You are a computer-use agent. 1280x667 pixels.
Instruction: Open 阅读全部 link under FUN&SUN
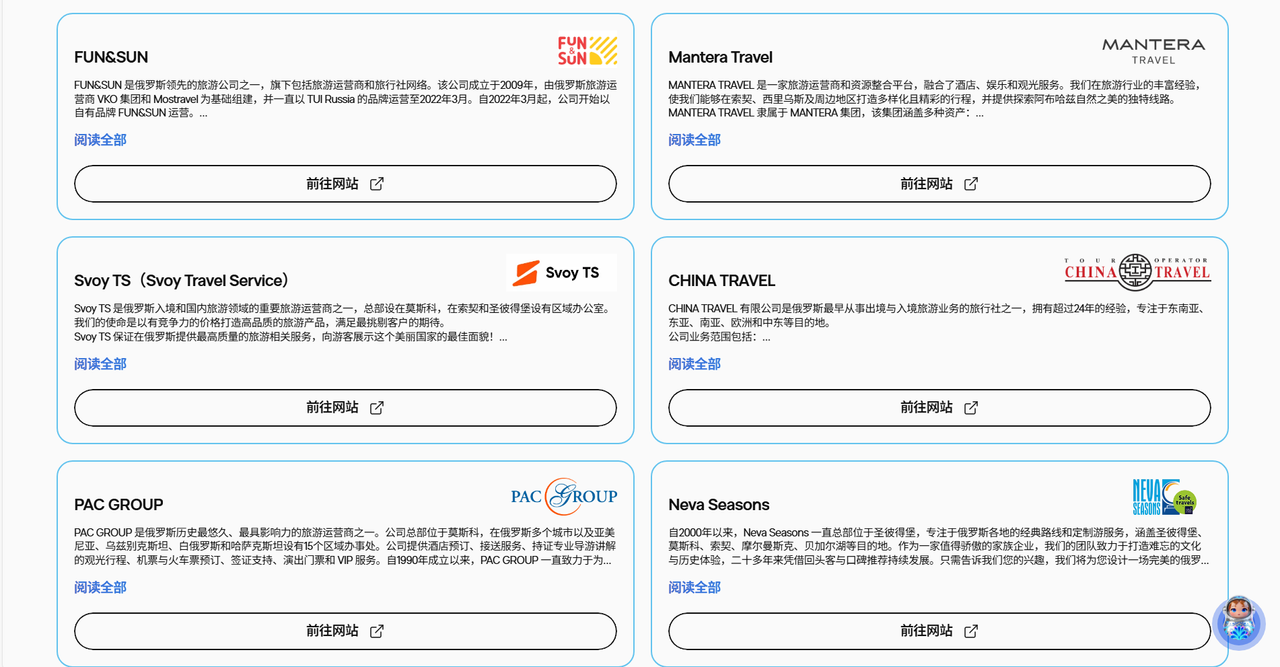(x=100, y=140)
